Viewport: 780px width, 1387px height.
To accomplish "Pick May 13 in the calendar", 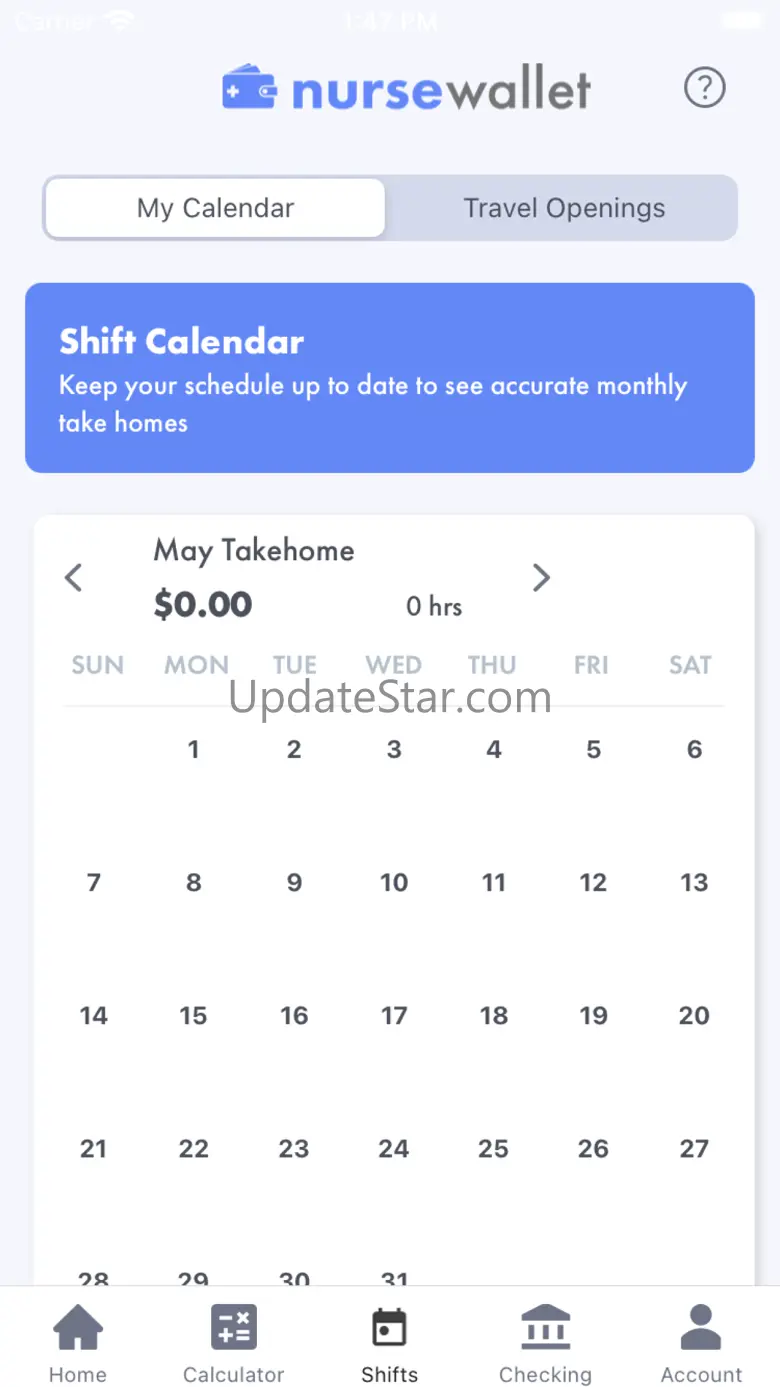I will 694,882.
